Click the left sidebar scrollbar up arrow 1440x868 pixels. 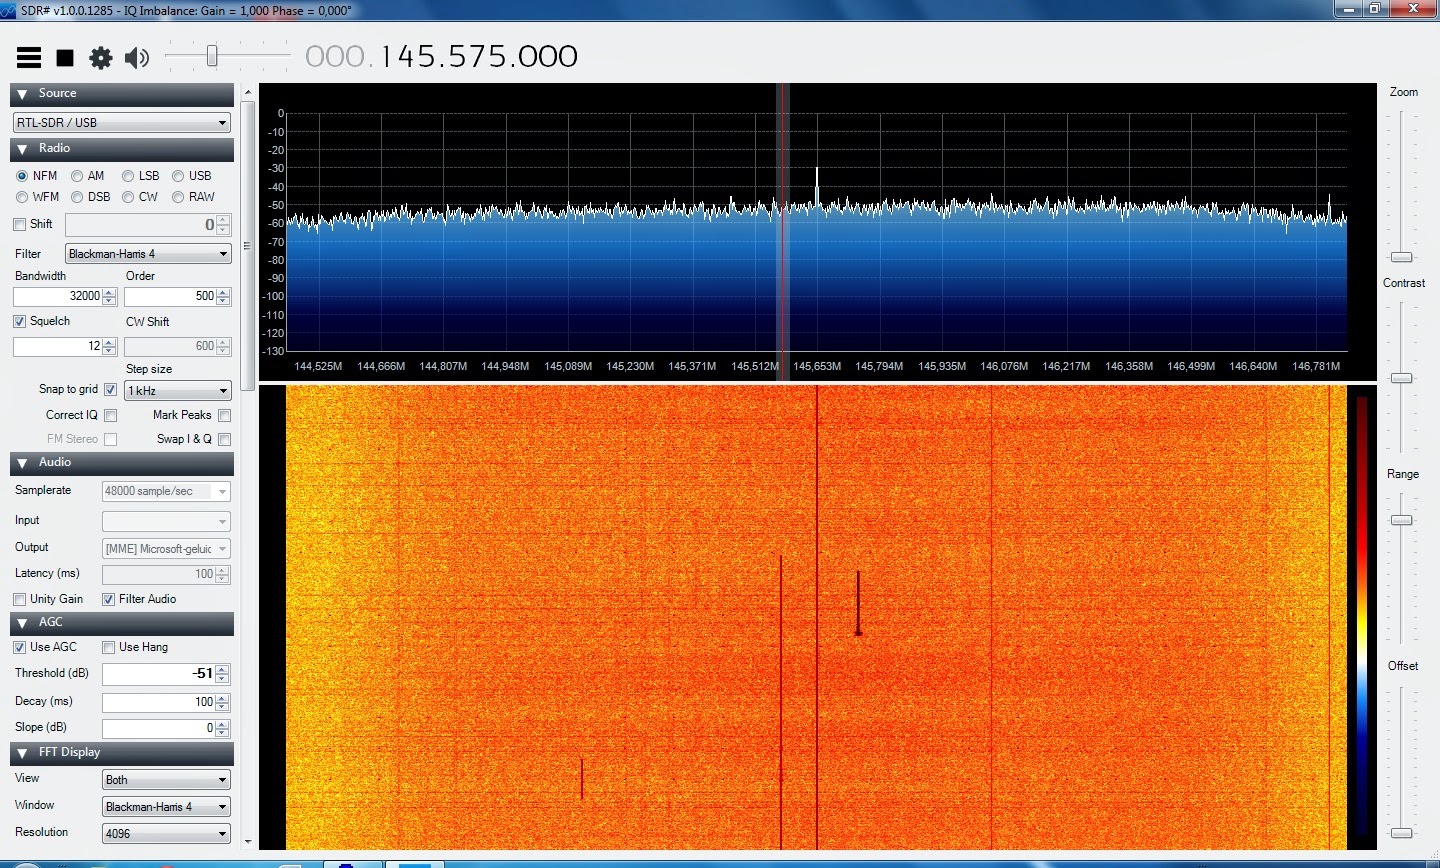pyautogui.click(x=247, y=92)
